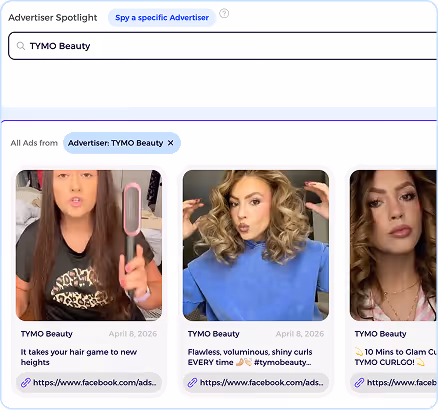438x410 pixels.
Task: Click link icon under hair game ad
Action: 26,382
